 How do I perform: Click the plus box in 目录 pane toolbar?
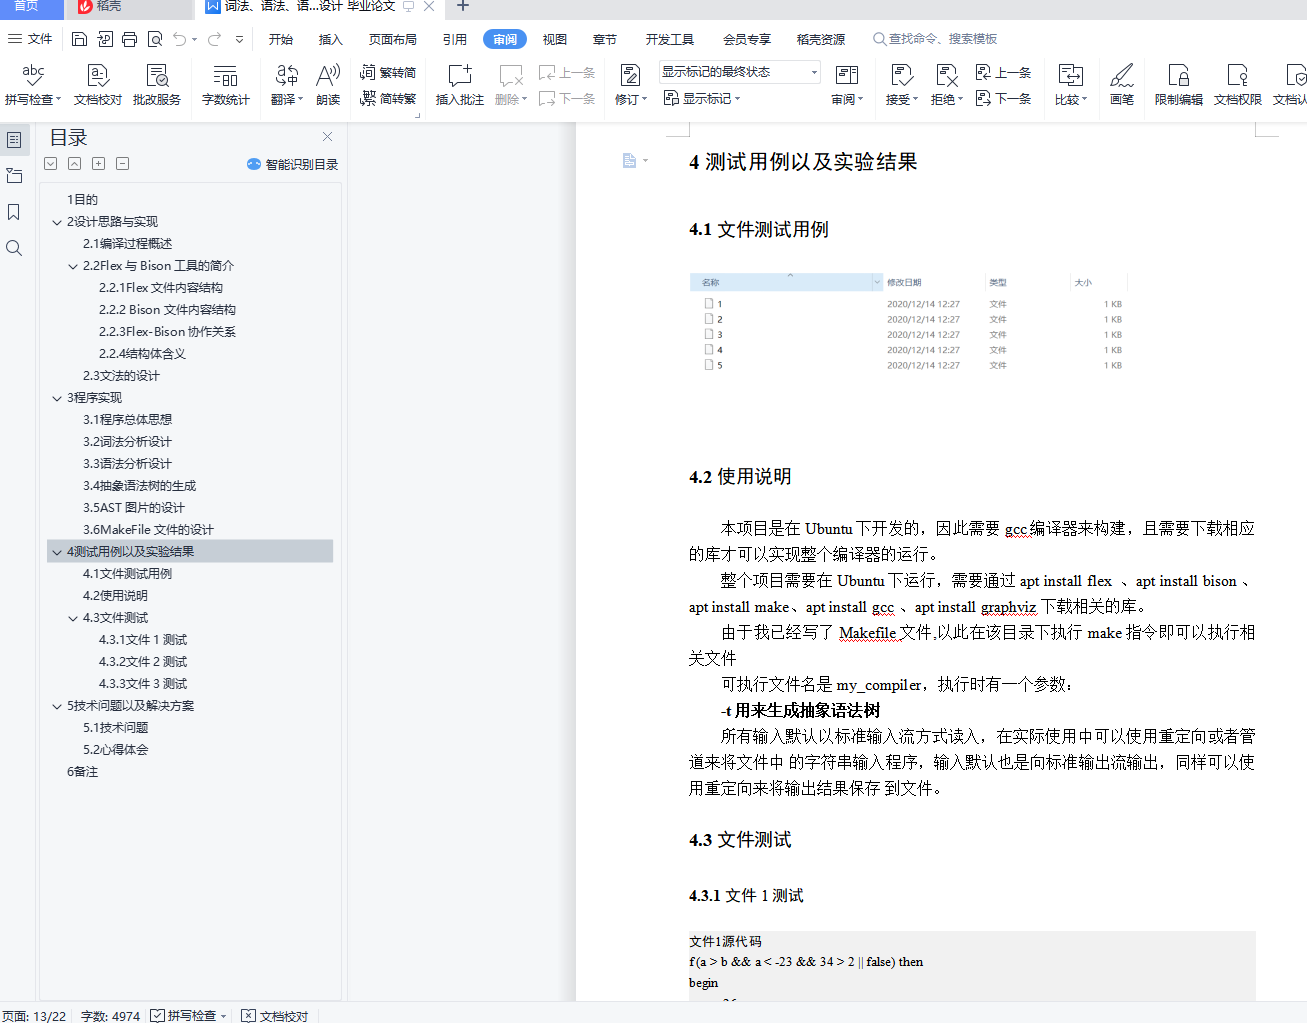[x=99, y=163]
